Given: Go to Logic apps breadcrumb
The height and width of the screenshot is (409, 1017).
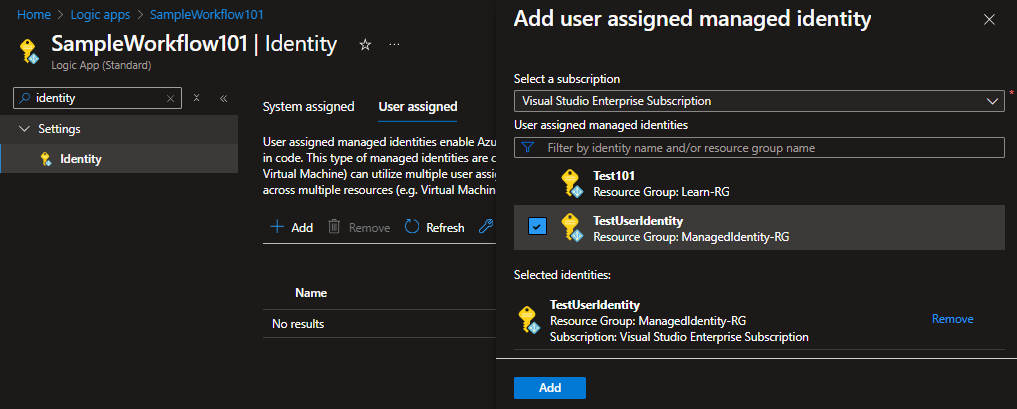Looking at the screenshot, I should (101, 14).
